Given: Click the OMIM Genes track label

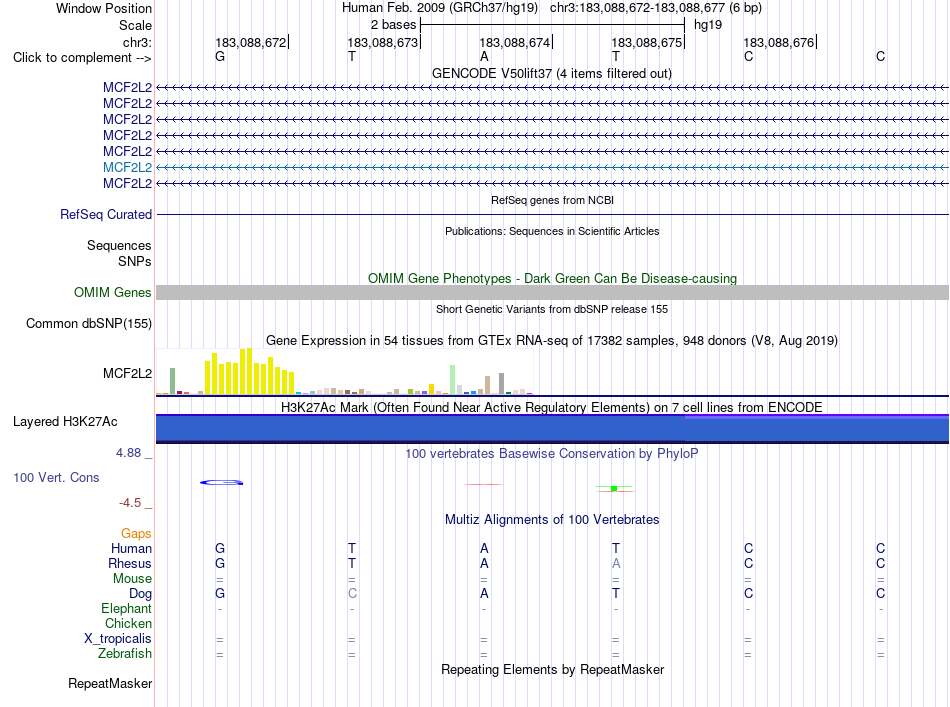Looking at the screenshot, I should pos(113,293).
